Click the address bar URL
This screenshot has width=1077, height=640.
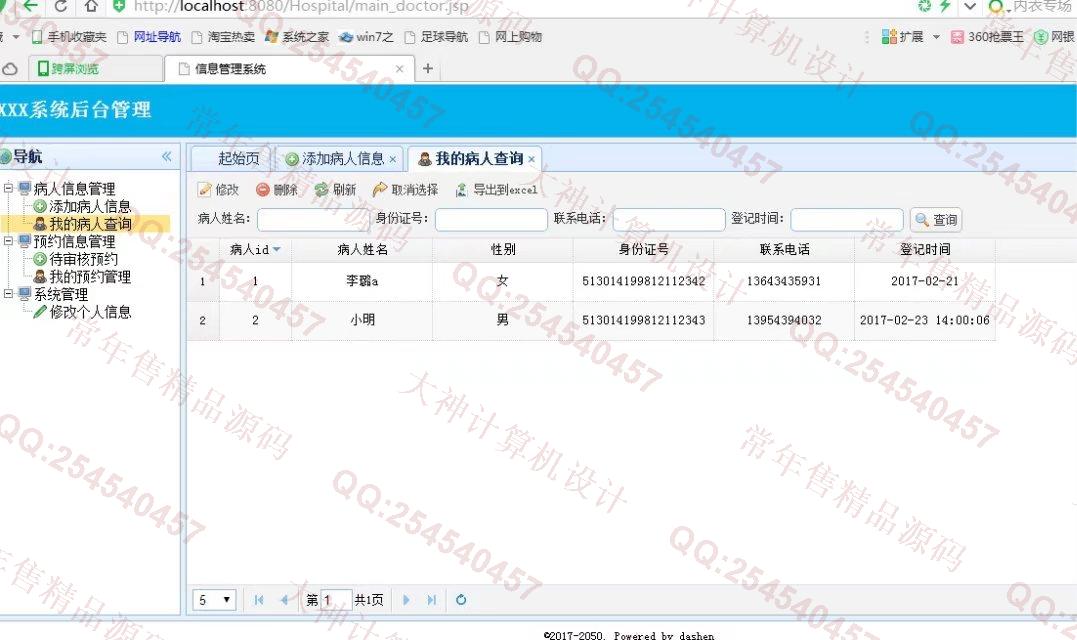pos(301,7)
